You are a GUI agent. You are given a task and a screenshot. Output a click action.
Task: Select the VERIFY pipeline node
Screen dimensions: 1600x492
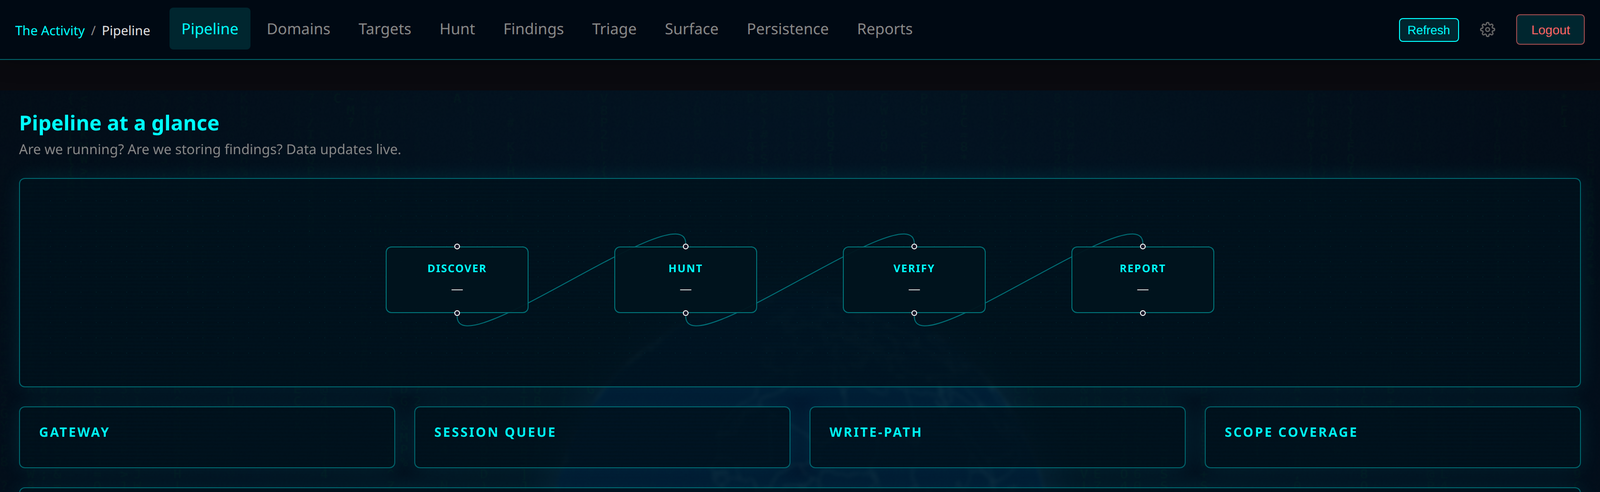[x=914, y=280]
